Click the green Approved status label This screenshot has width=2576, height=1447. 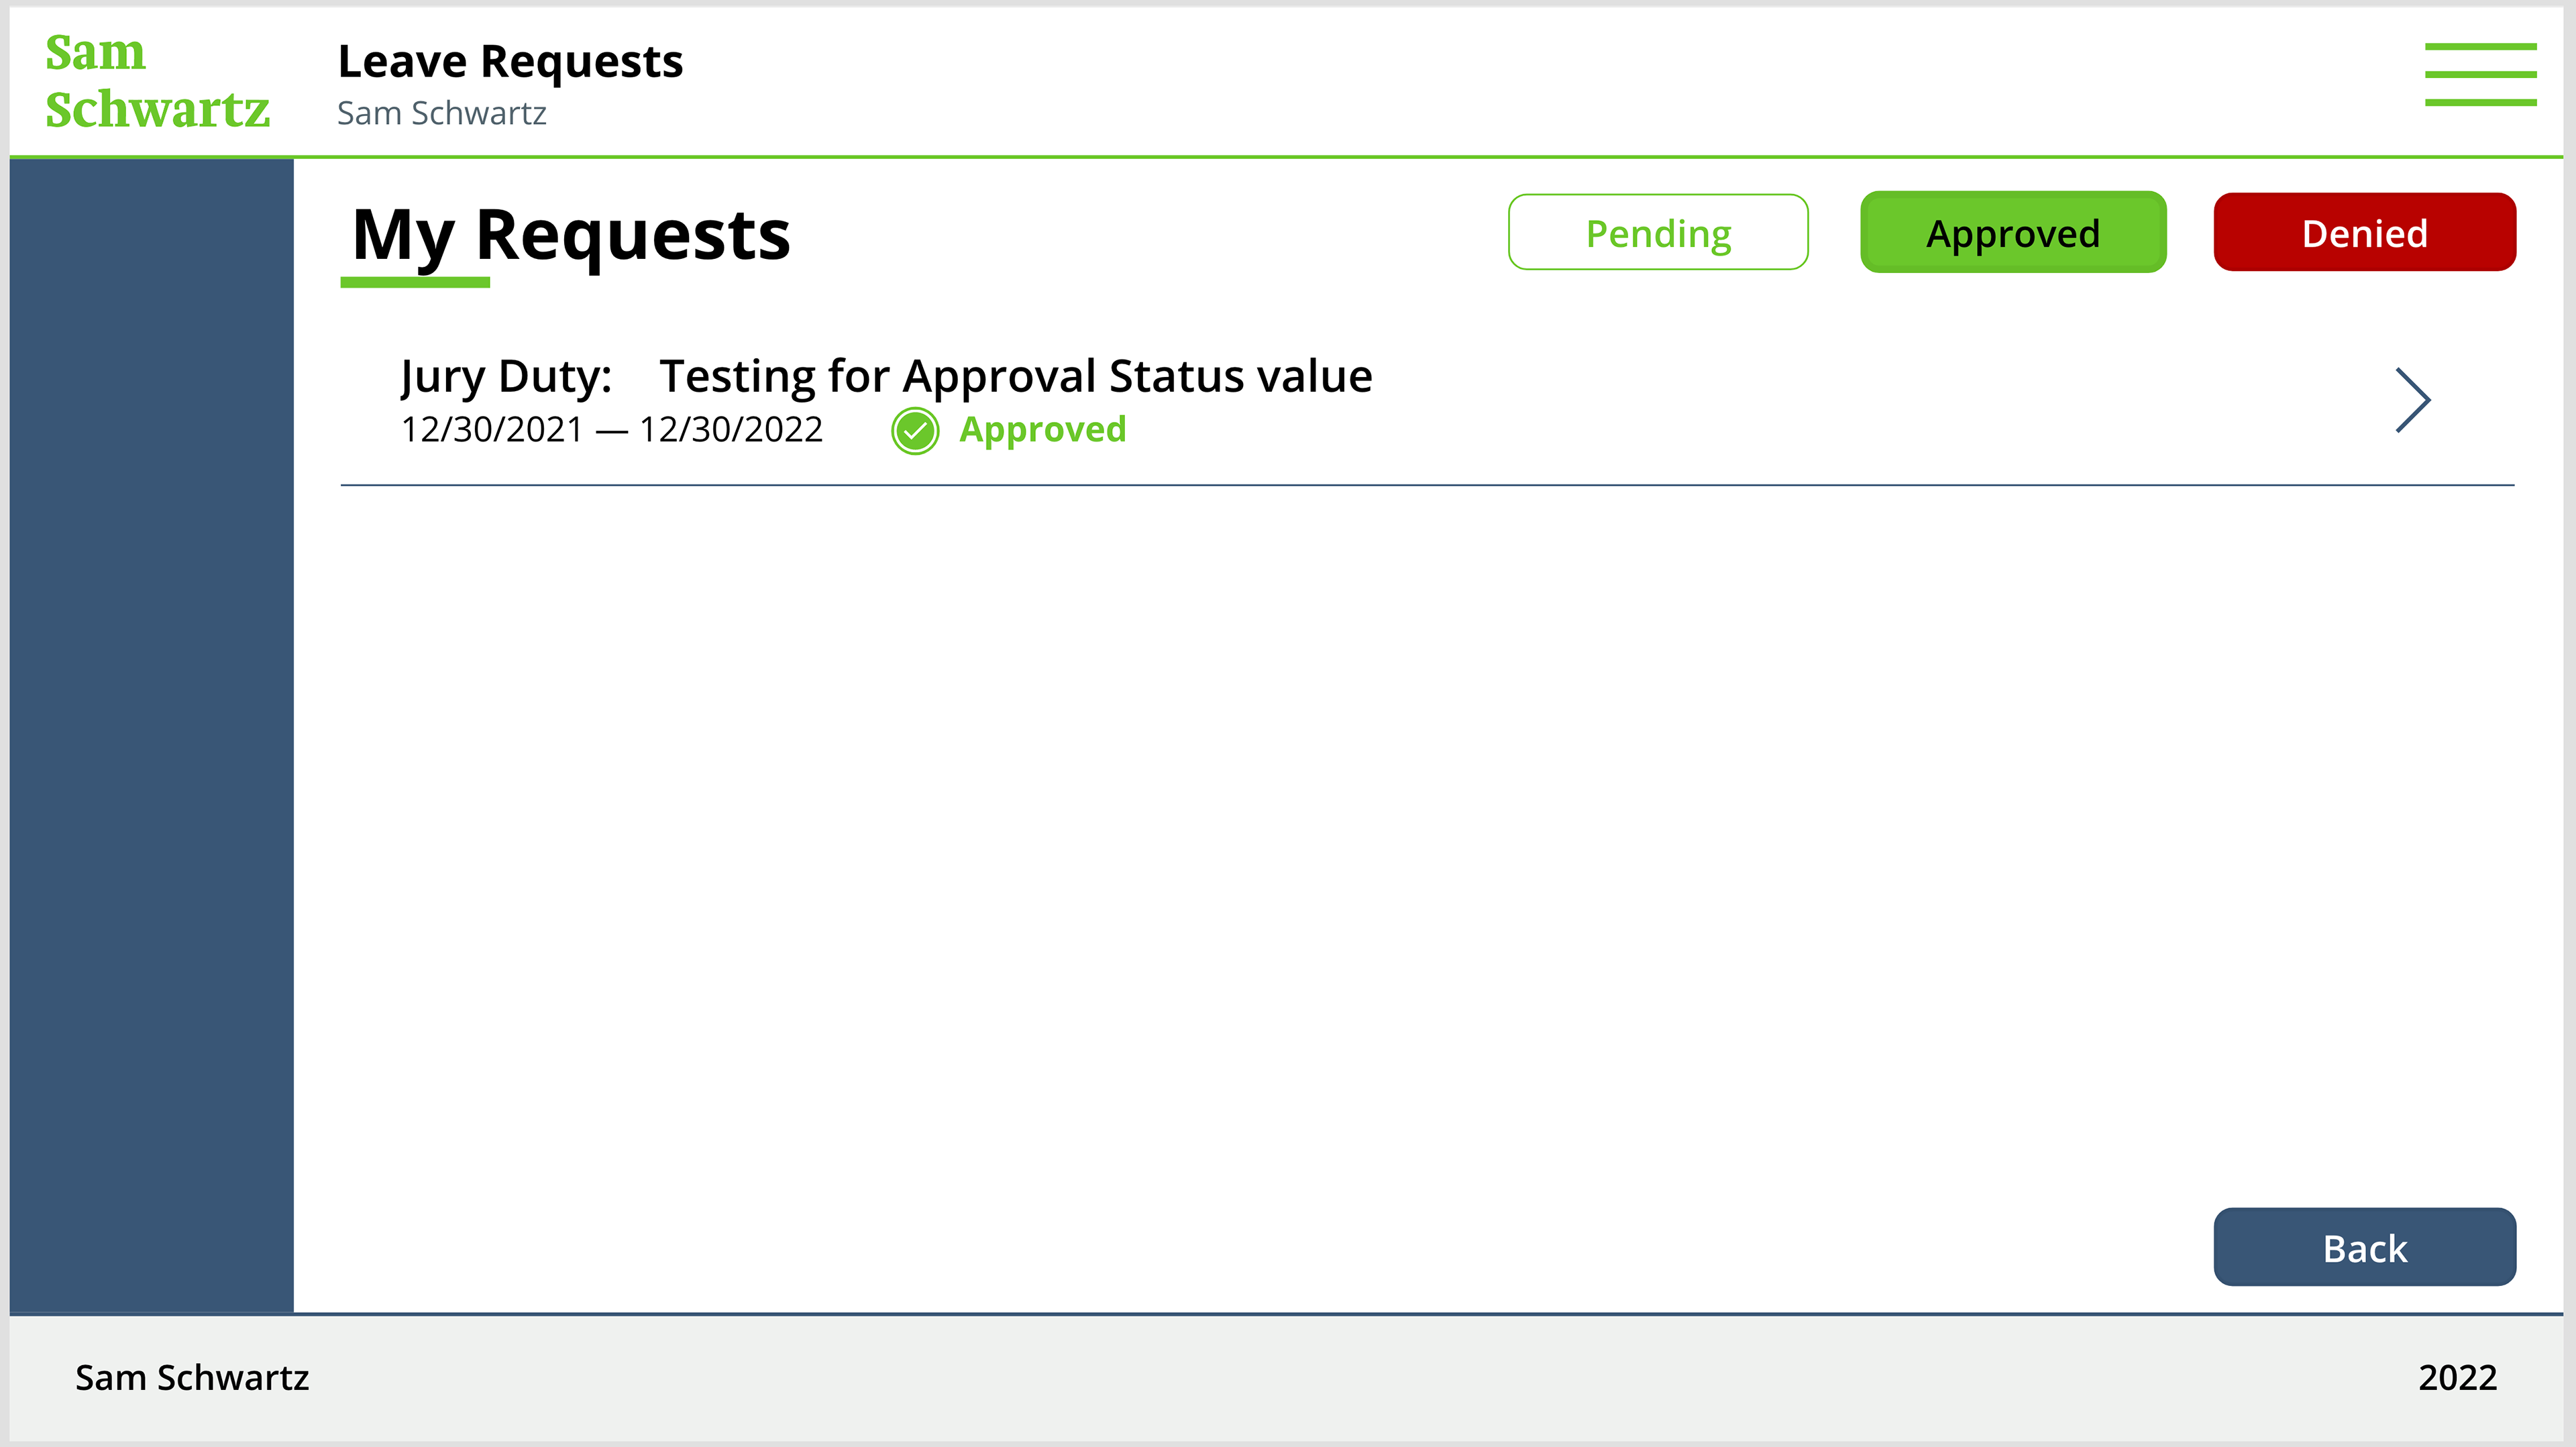point(1042,430)
